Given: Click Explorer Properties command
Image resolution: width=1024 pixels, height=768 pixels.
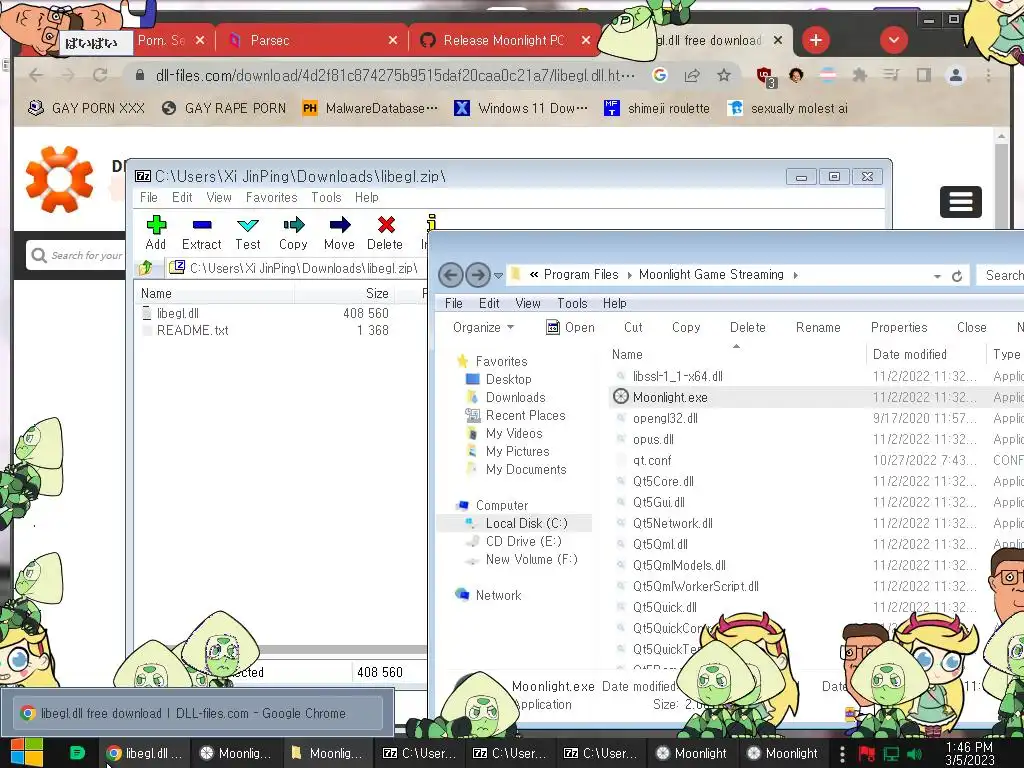Looking at the screenshot, I should (899, 327).
